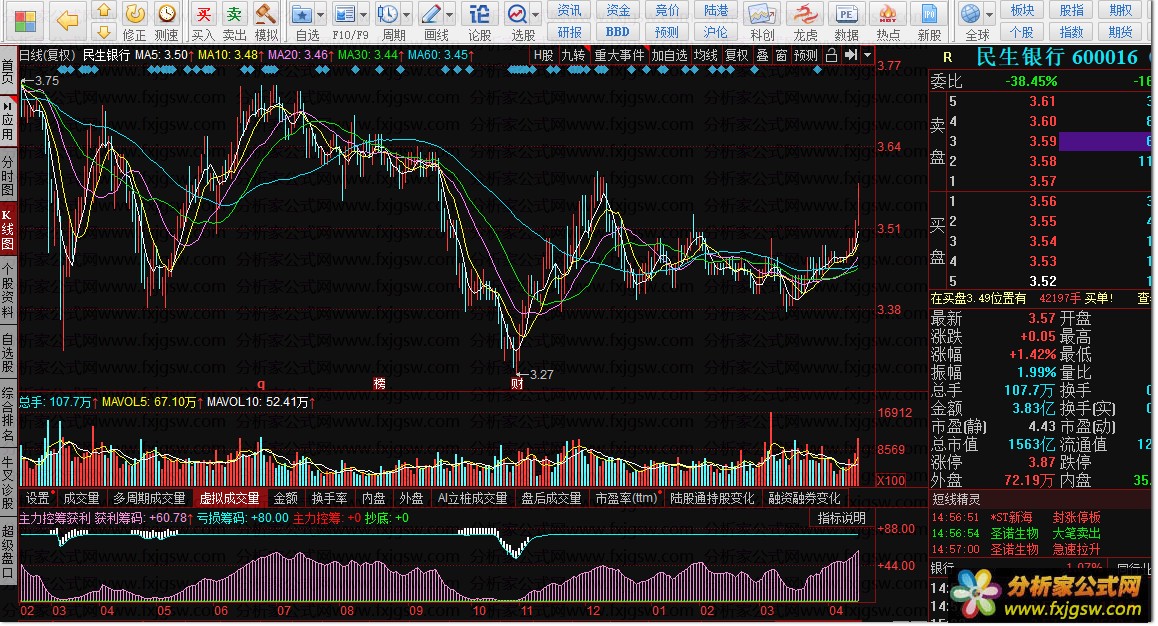The height and width of the screenshot is (626, 1158).
Task: Open the 科创 chart icon
Action: pos(761,14)
